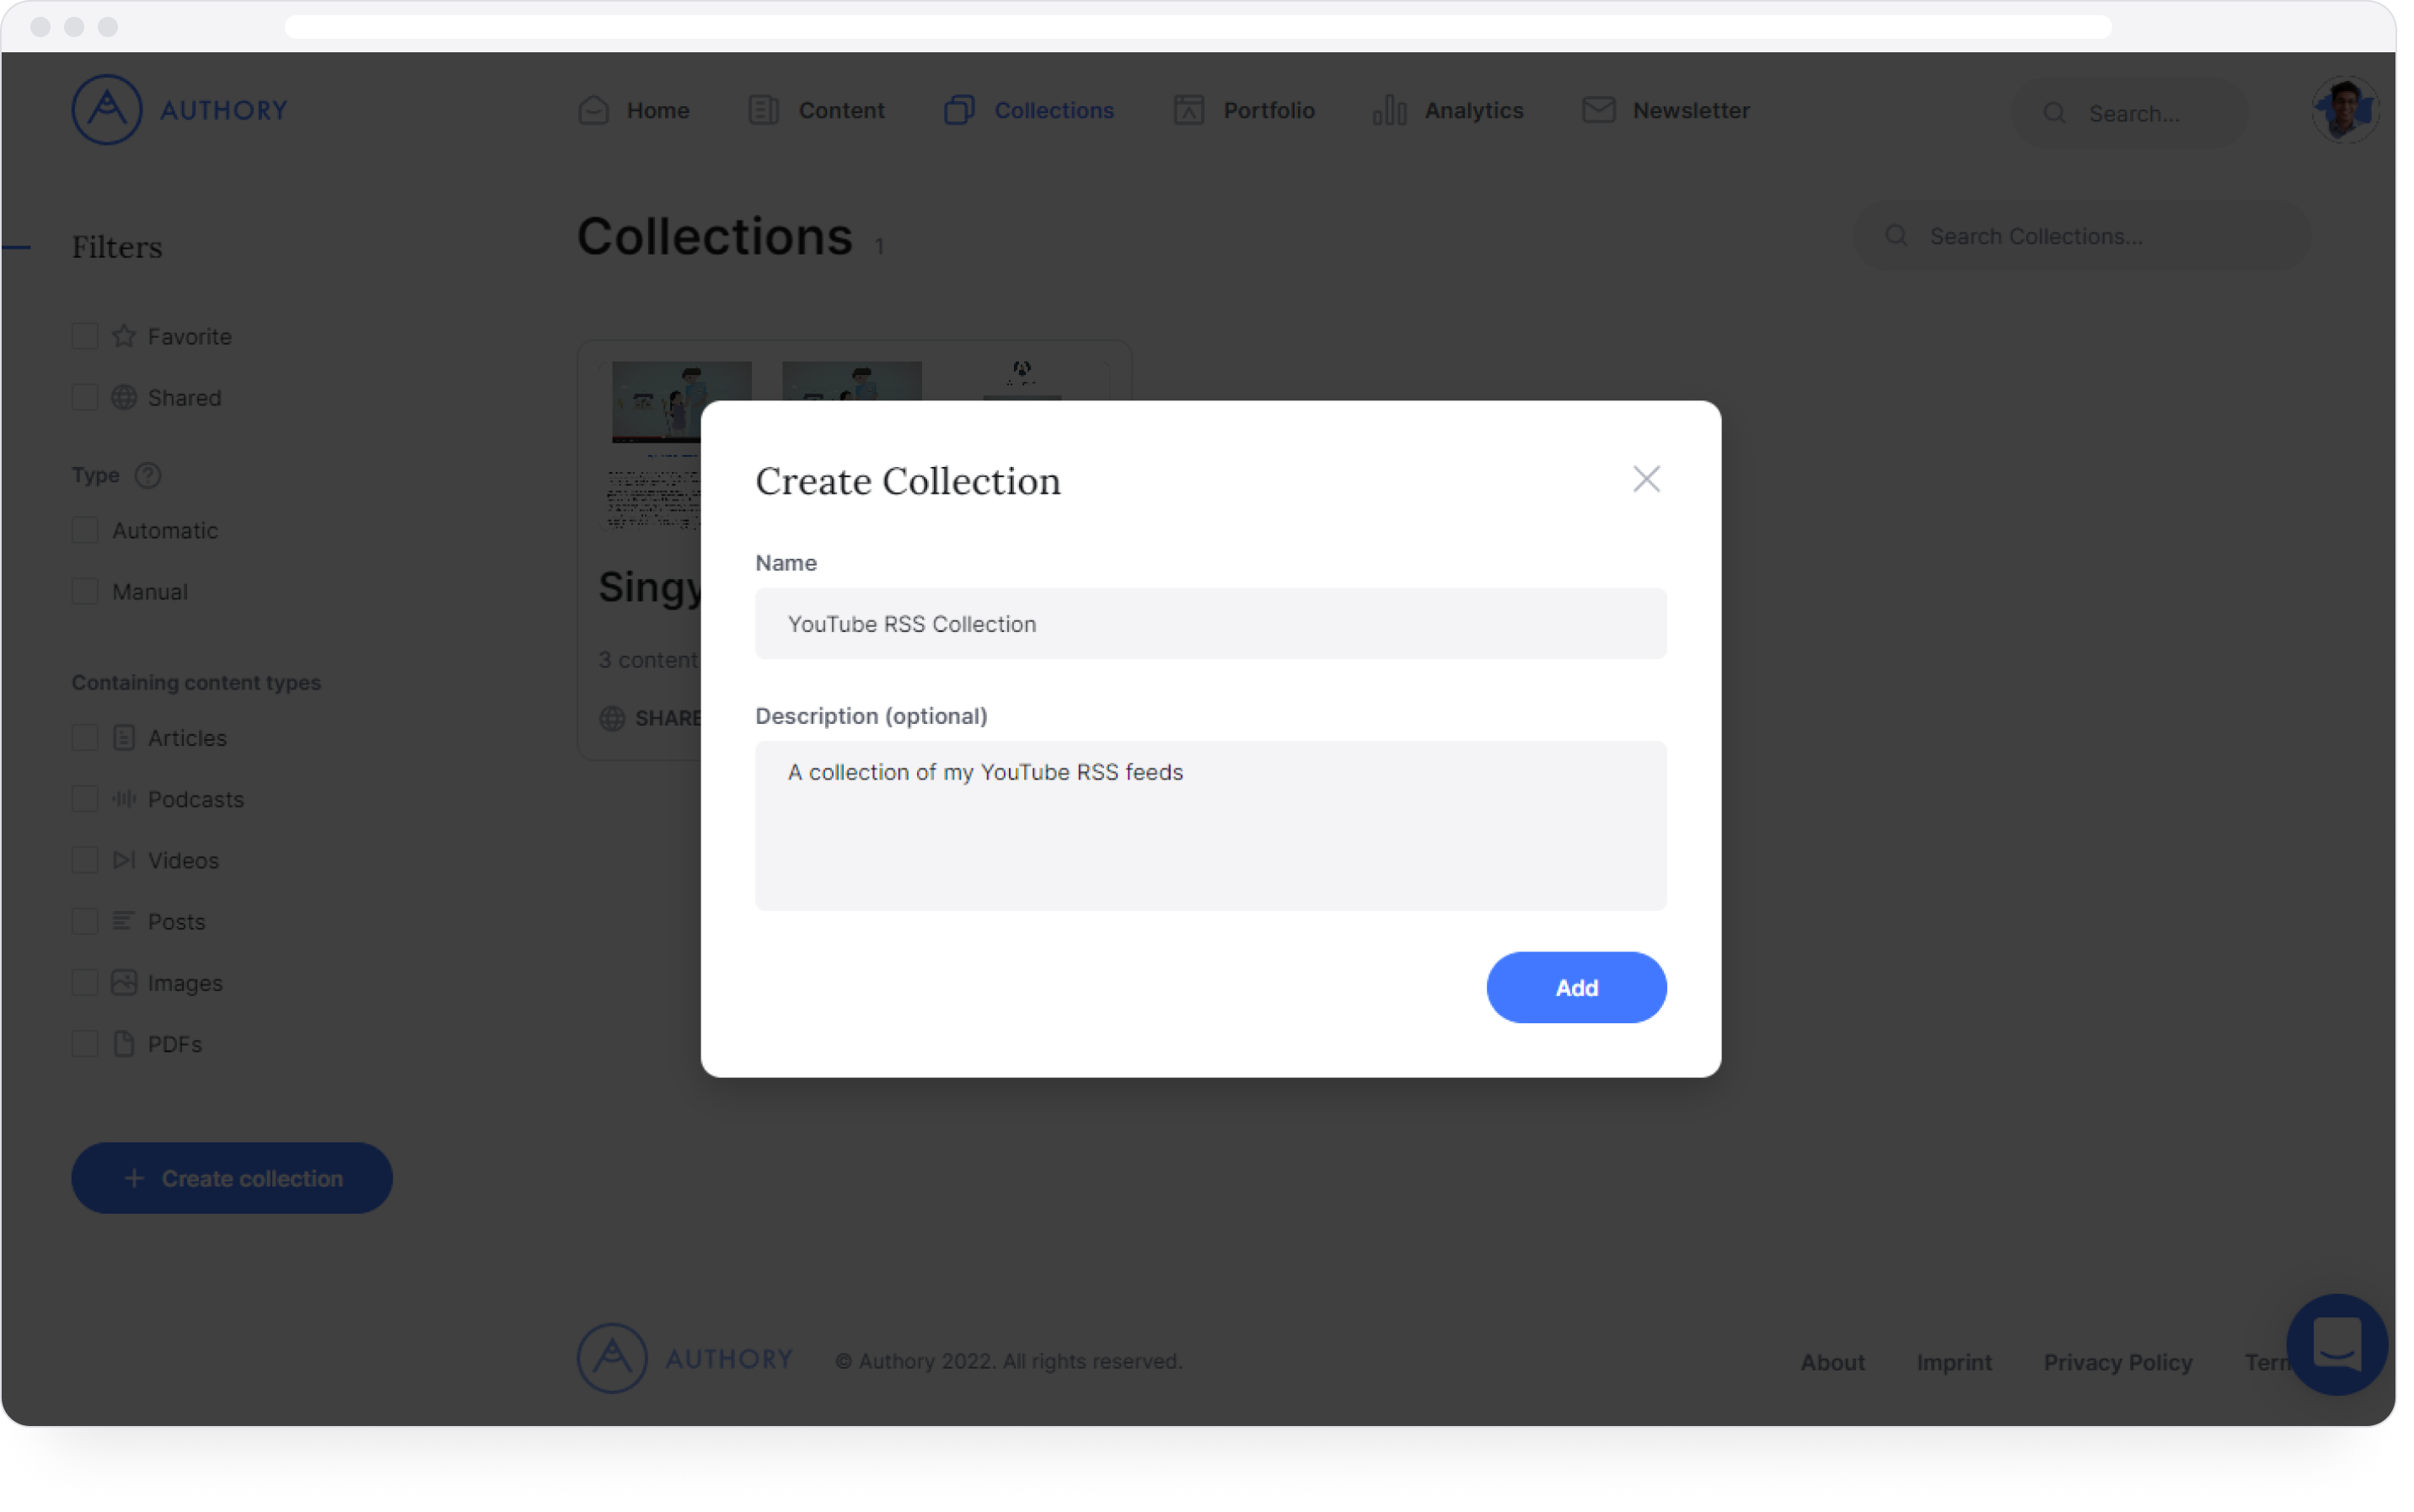Click the Analytics bar chart icon
The height and width of the screenshot is (1512, 2414).
(x=1390, y=110)
